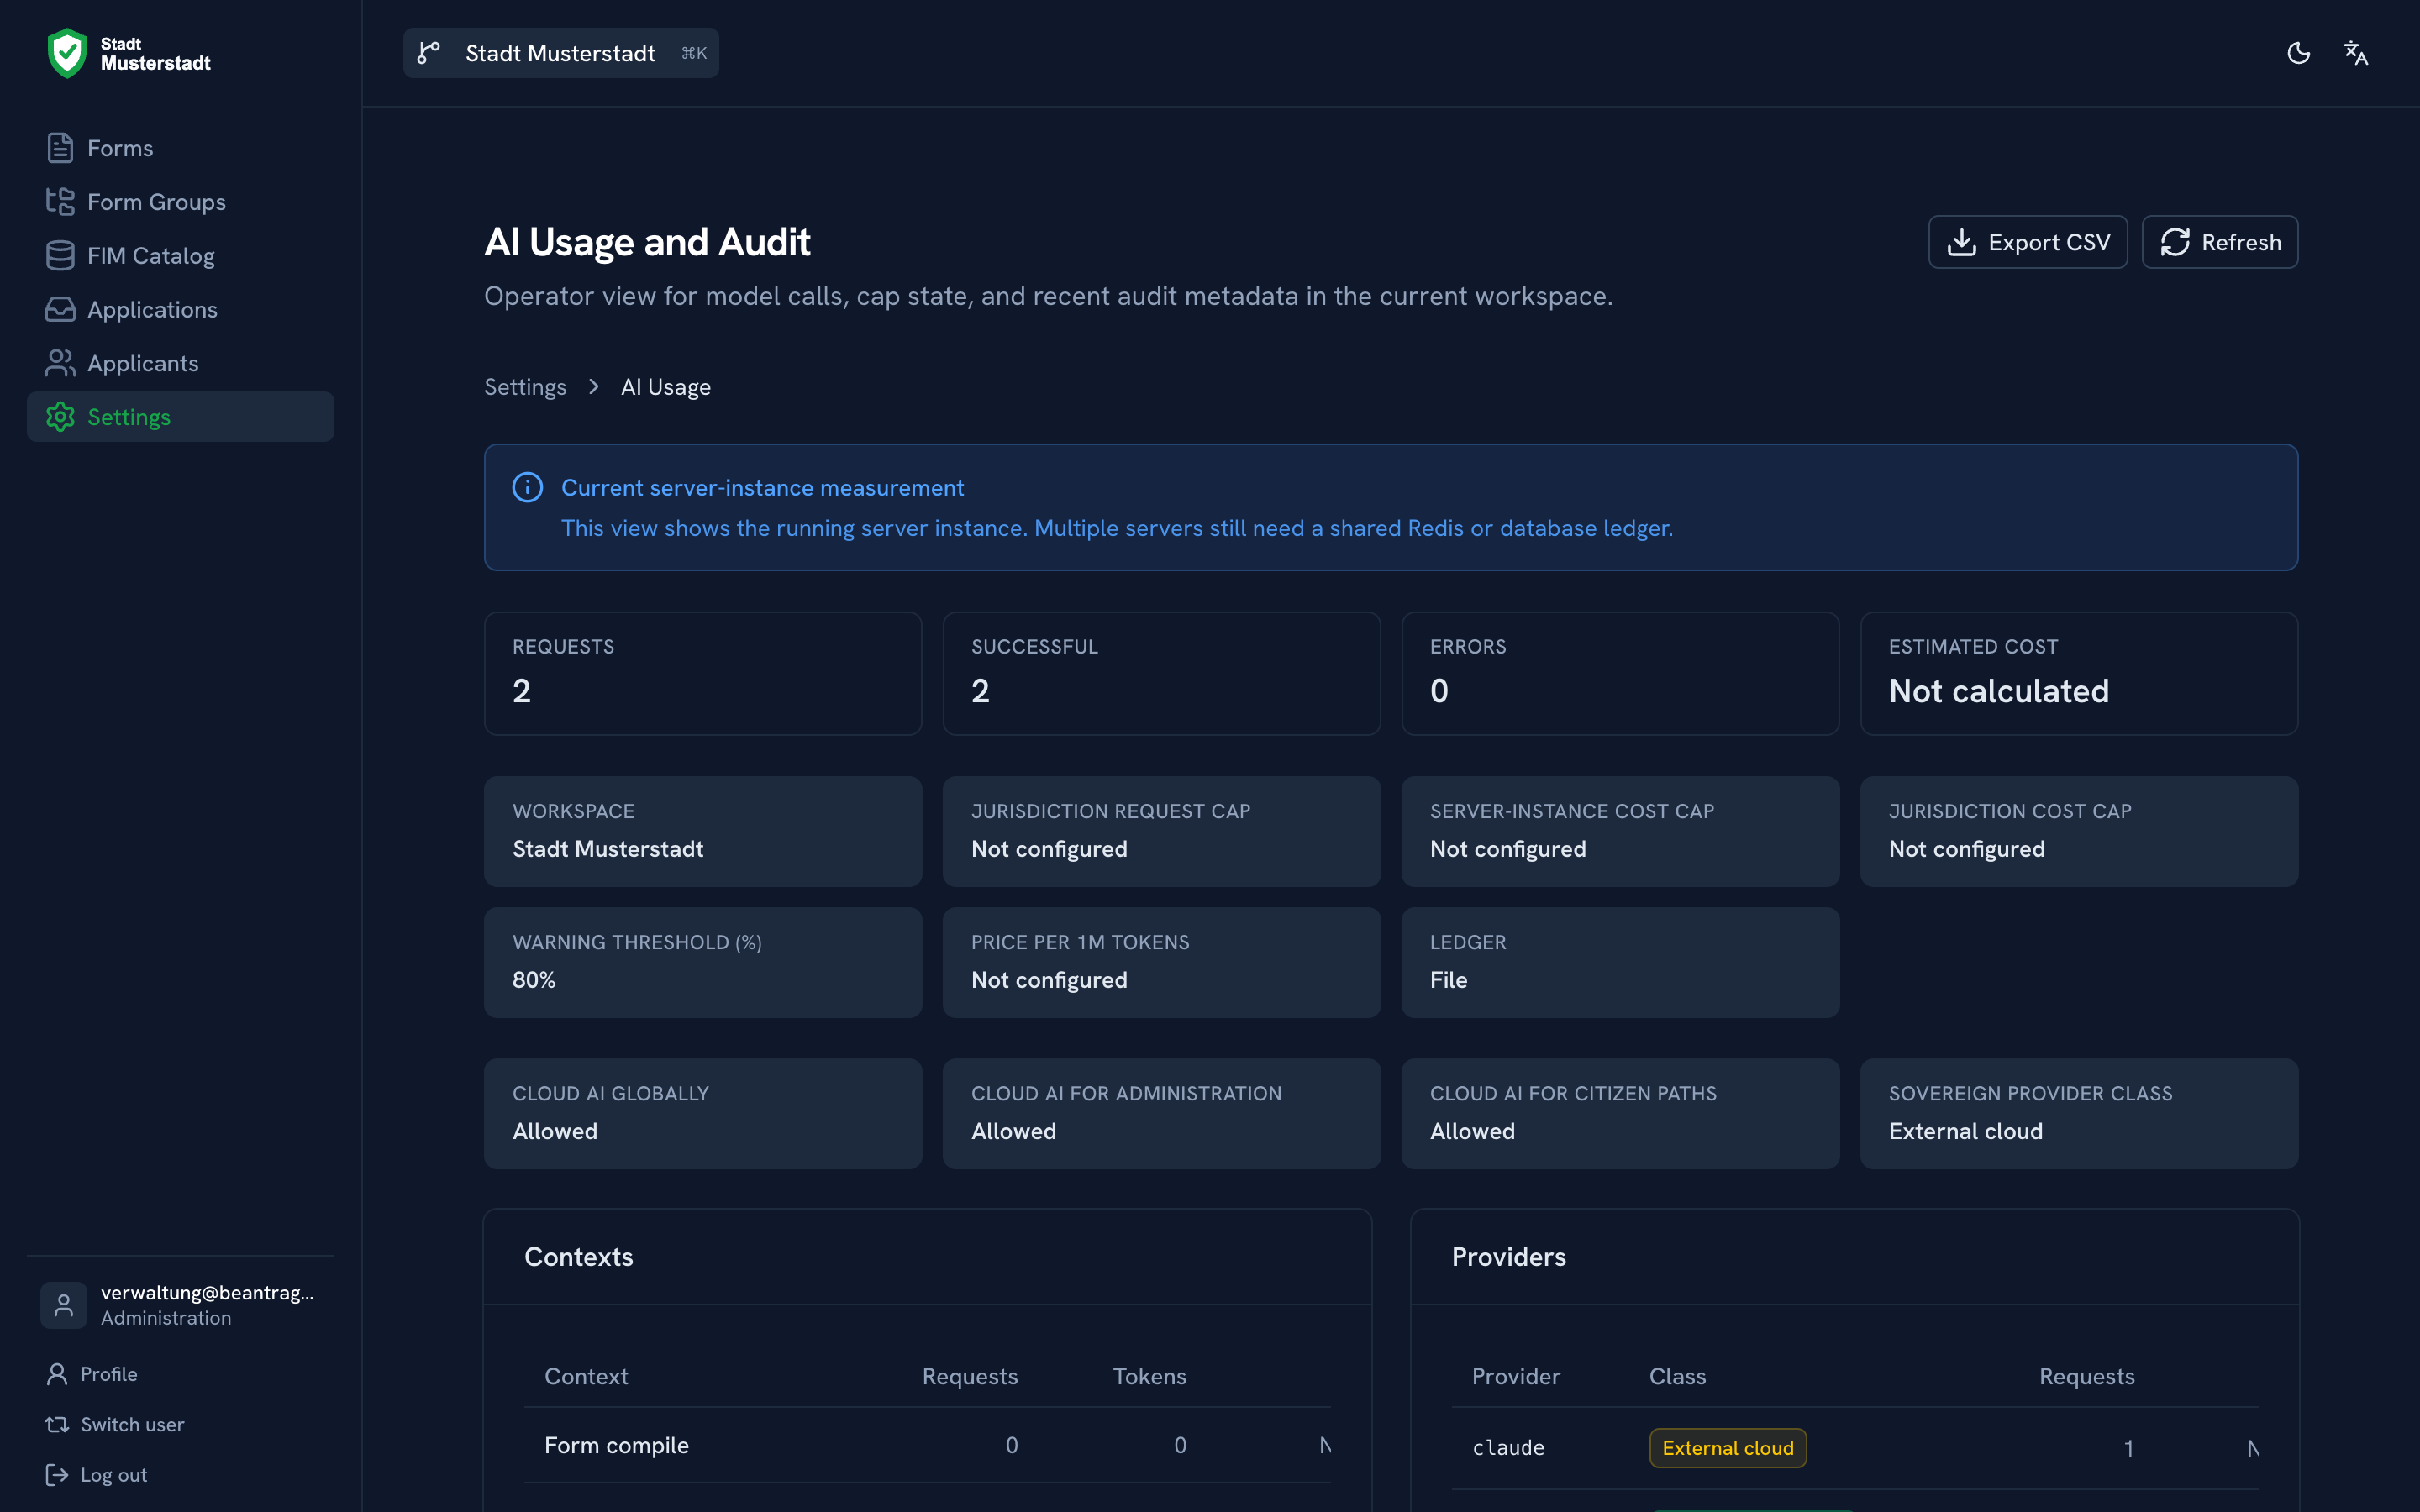Open Profile from the sidebar footer
This screenshot has width=2420, height=1512.
click(x=109, y=1374)
